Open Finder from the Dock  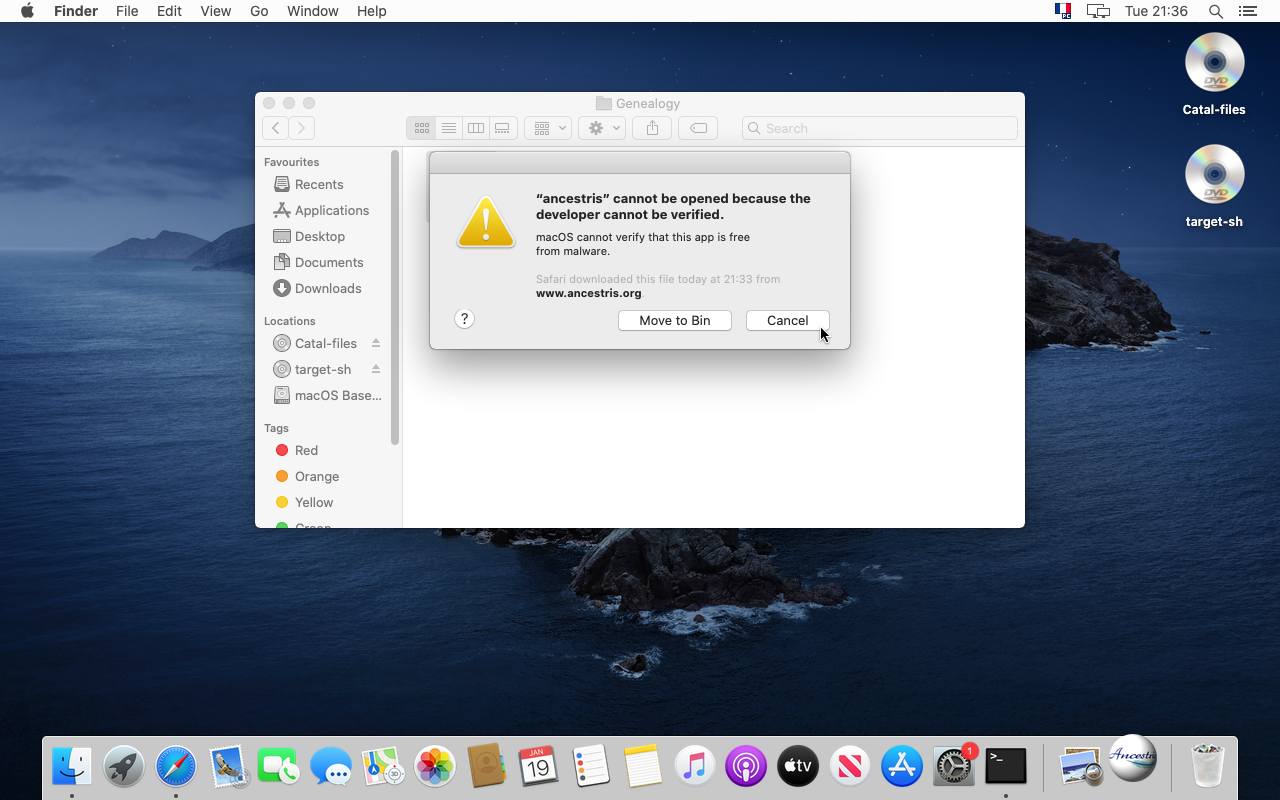coord(72,767)
